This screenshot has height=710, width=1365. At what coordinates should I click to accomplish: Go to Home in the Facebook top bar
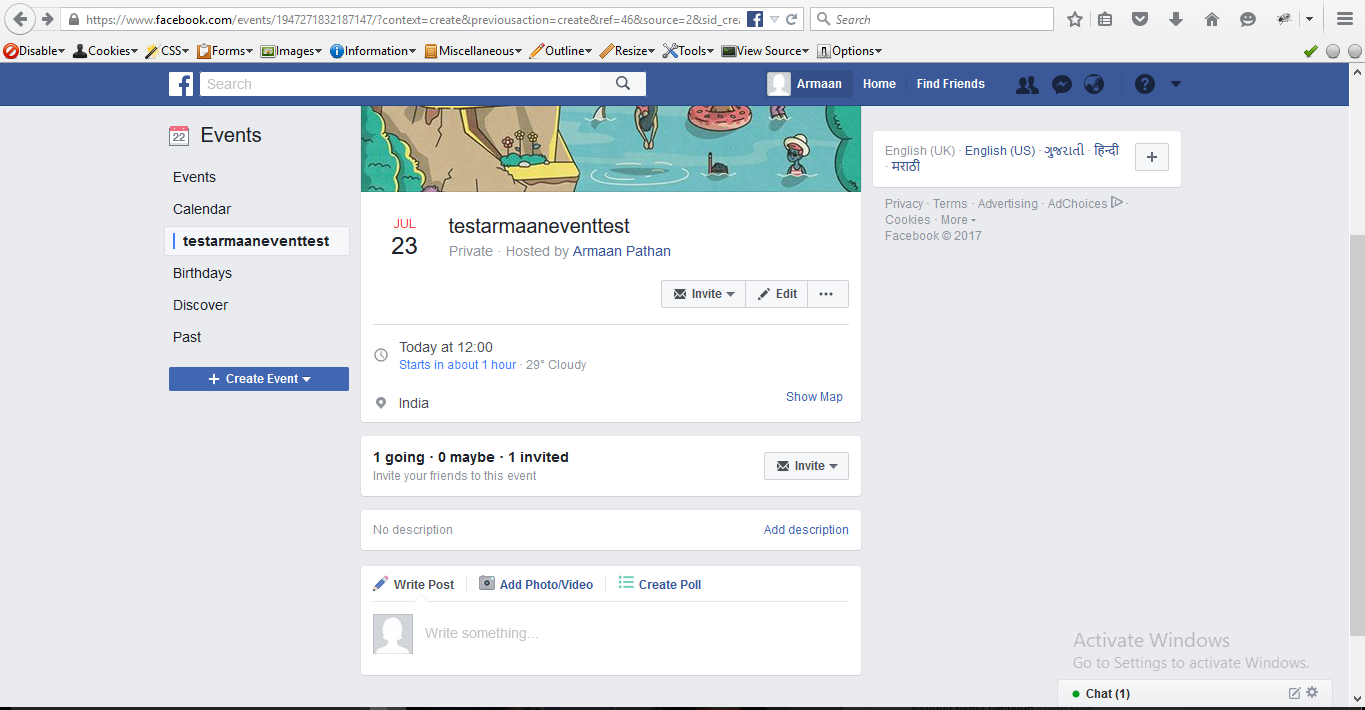click(879, 84)
